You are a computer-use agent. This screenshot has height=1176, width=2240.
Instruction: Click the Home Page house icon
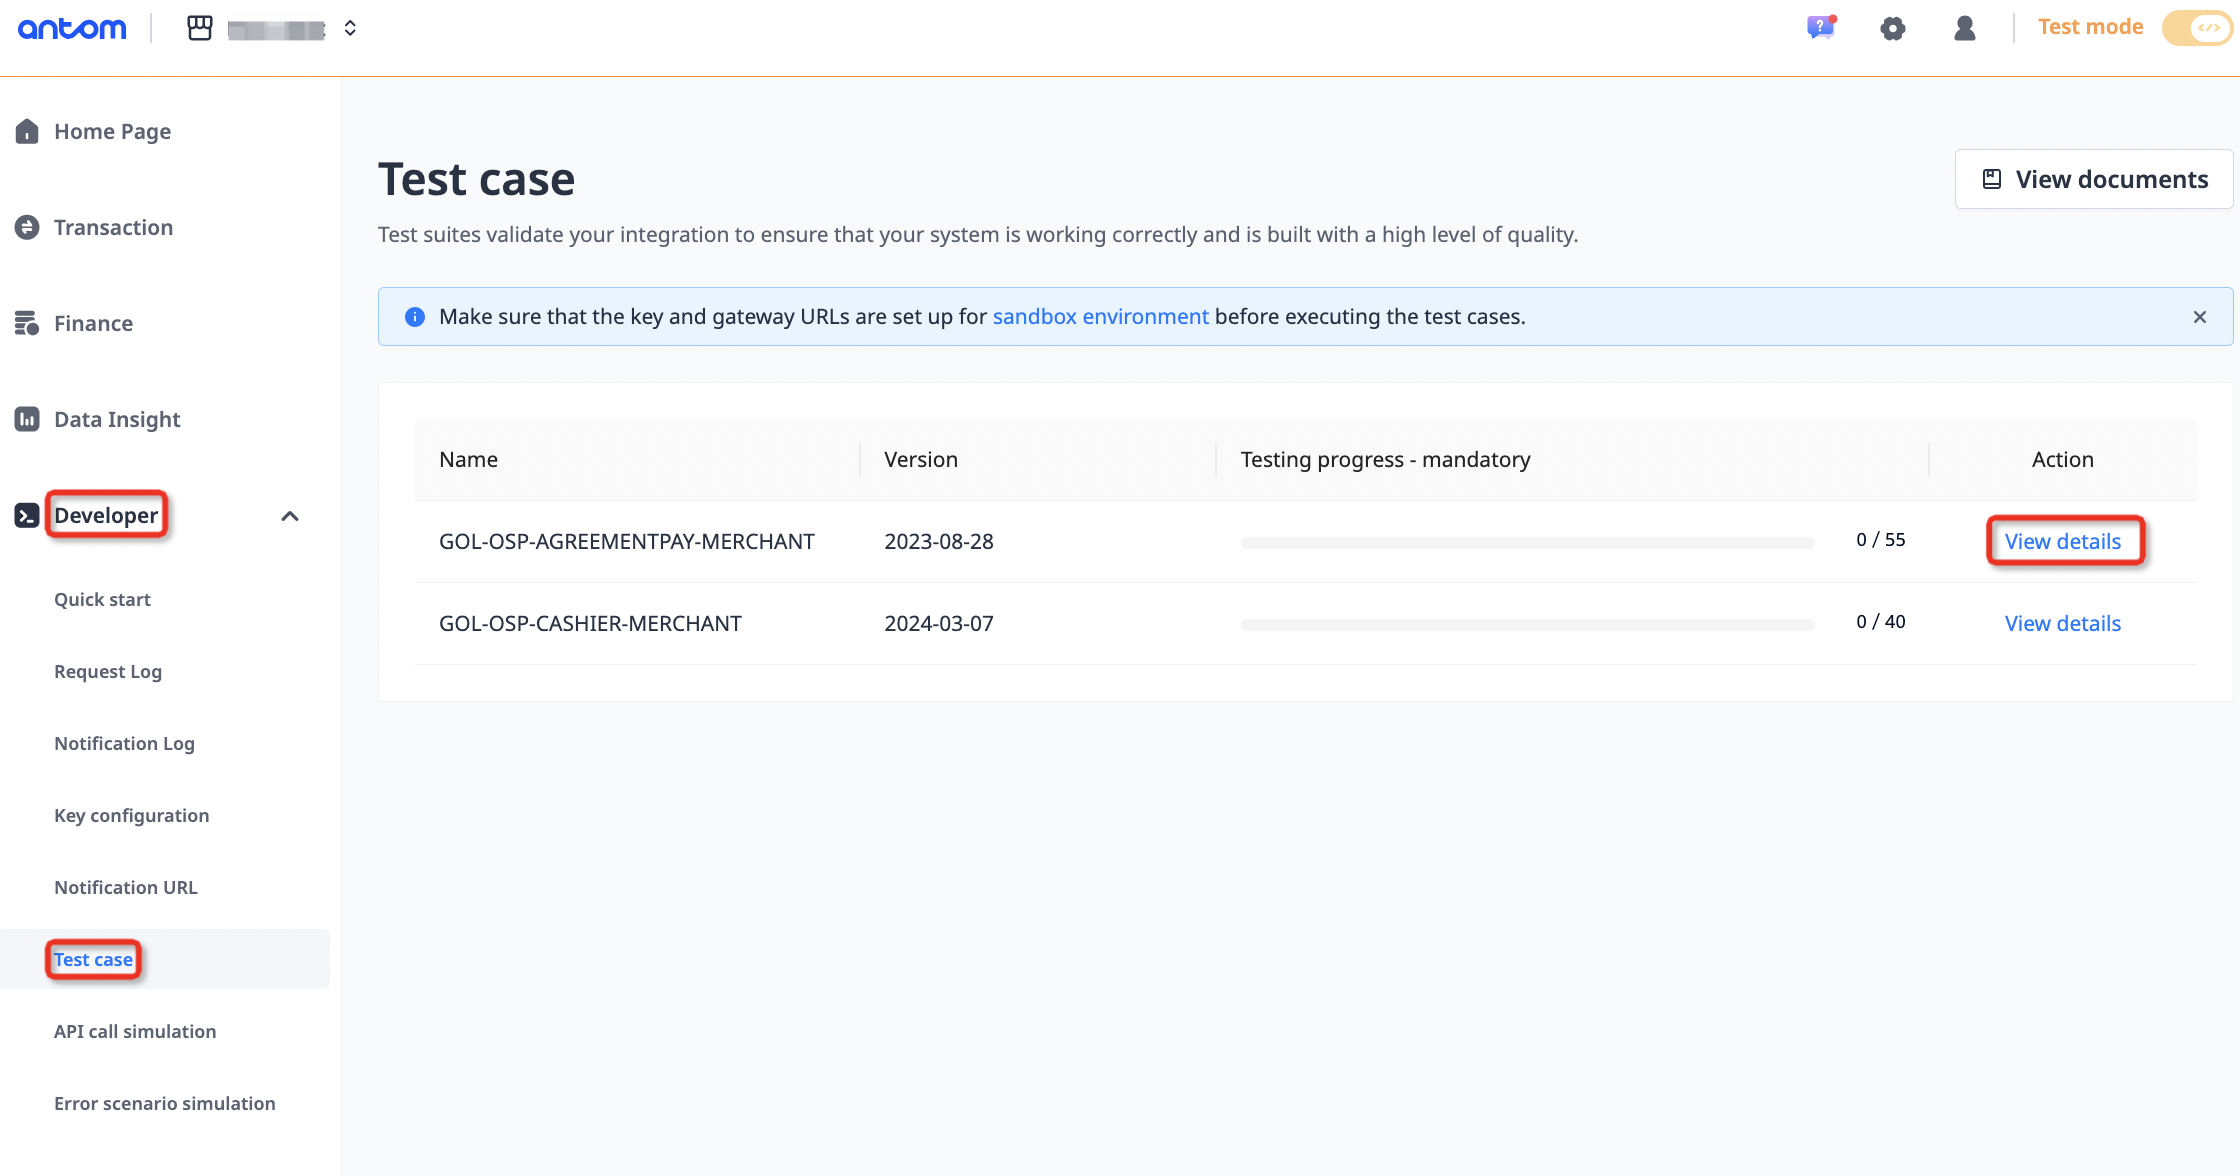[x=27, y=131]
